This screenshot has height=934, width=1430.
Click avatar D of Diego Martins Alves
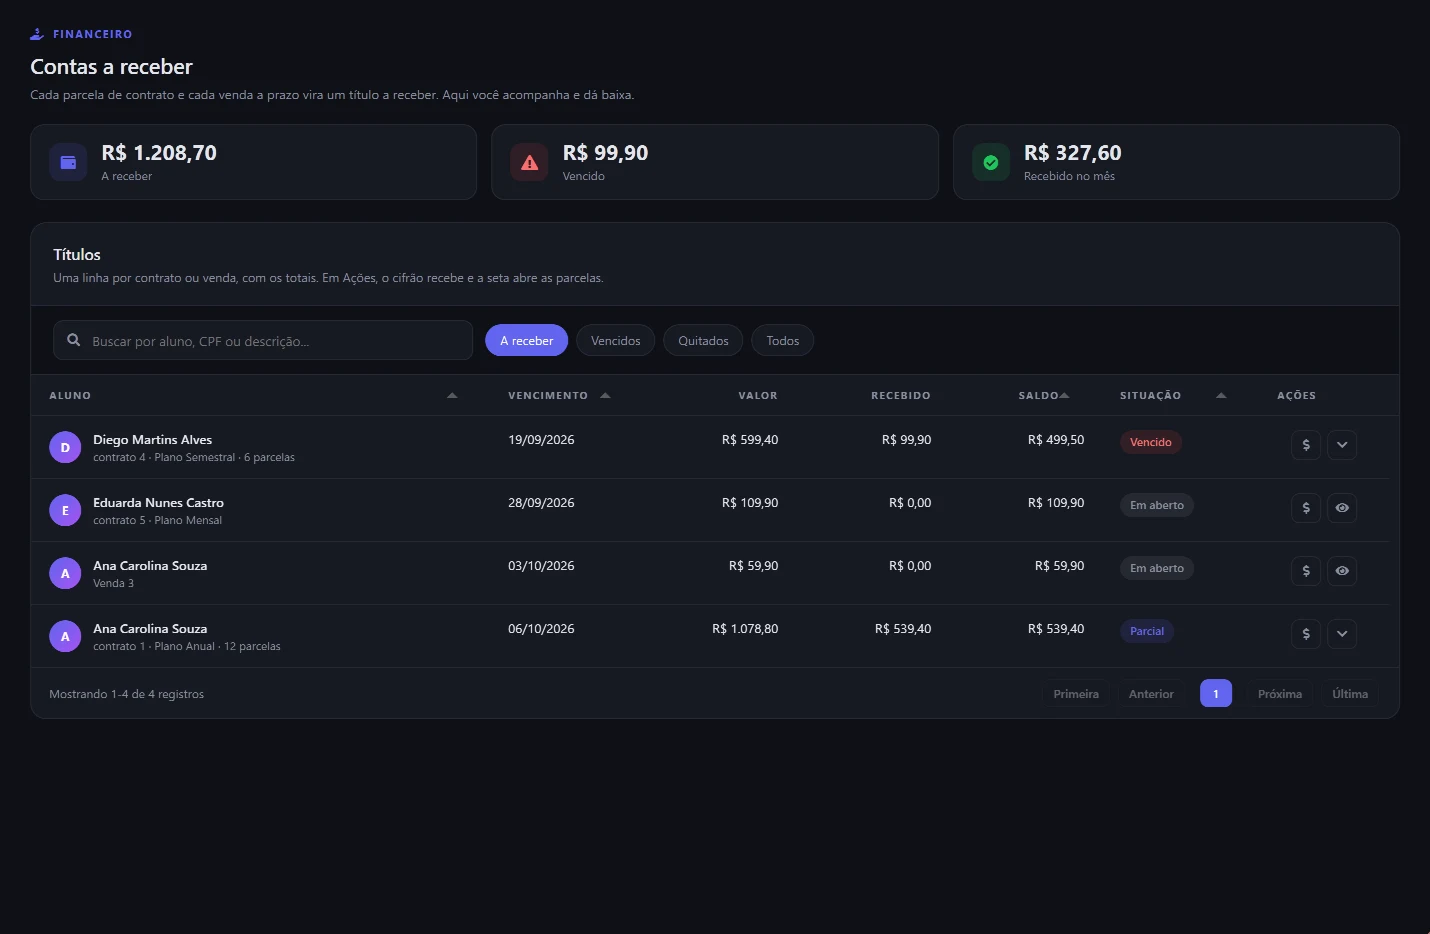(65, 447)
